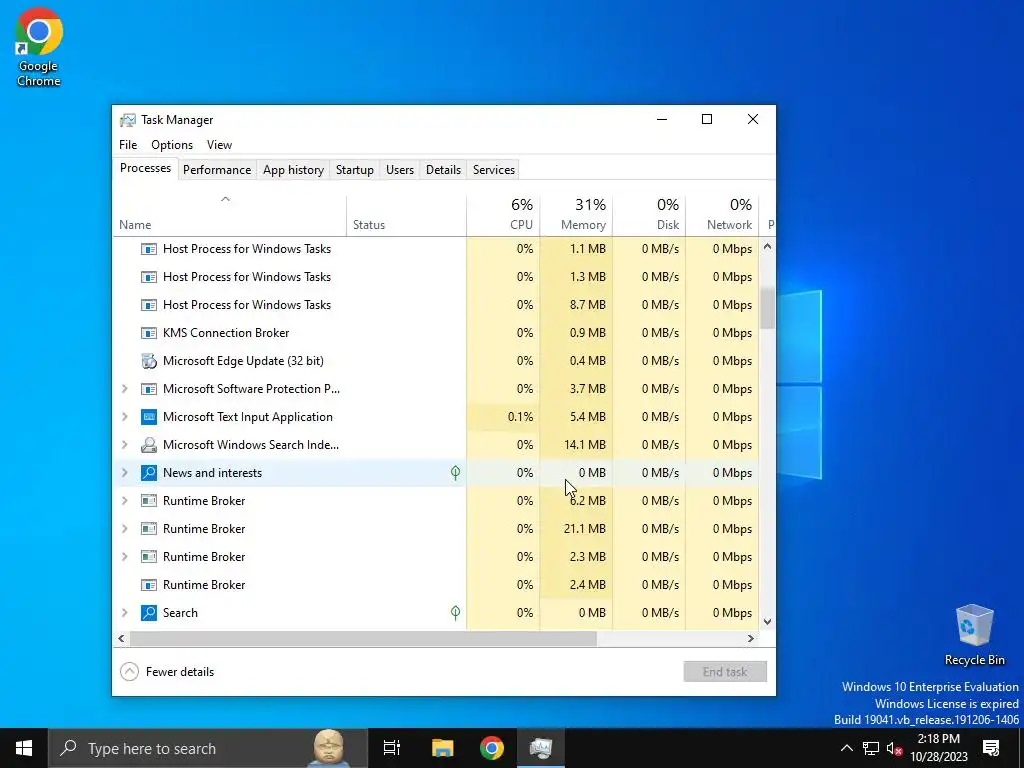1024x768 pixels.
Task: Click the leaf status icon for News and interests
Action: tap(455, 473)
